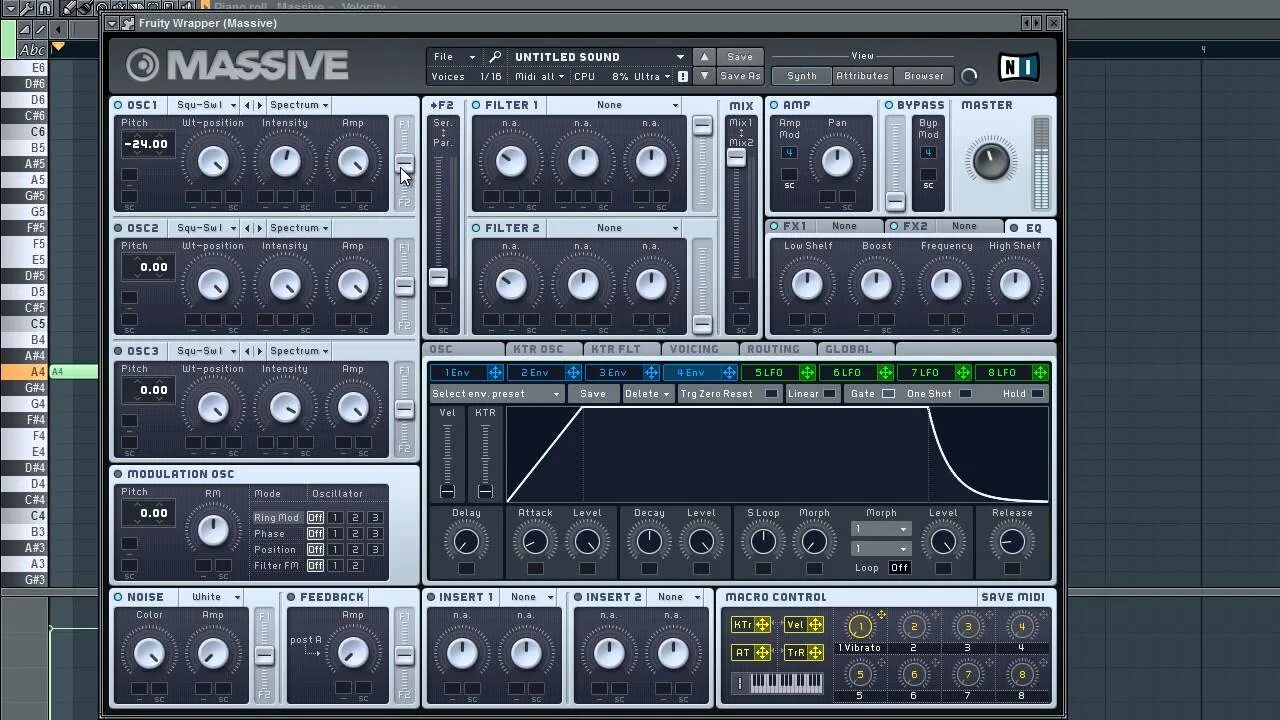This screenshot has height=720, width=1280.
Task: Click the CPU warning exclamation icon
Action: tap(683, 76)
